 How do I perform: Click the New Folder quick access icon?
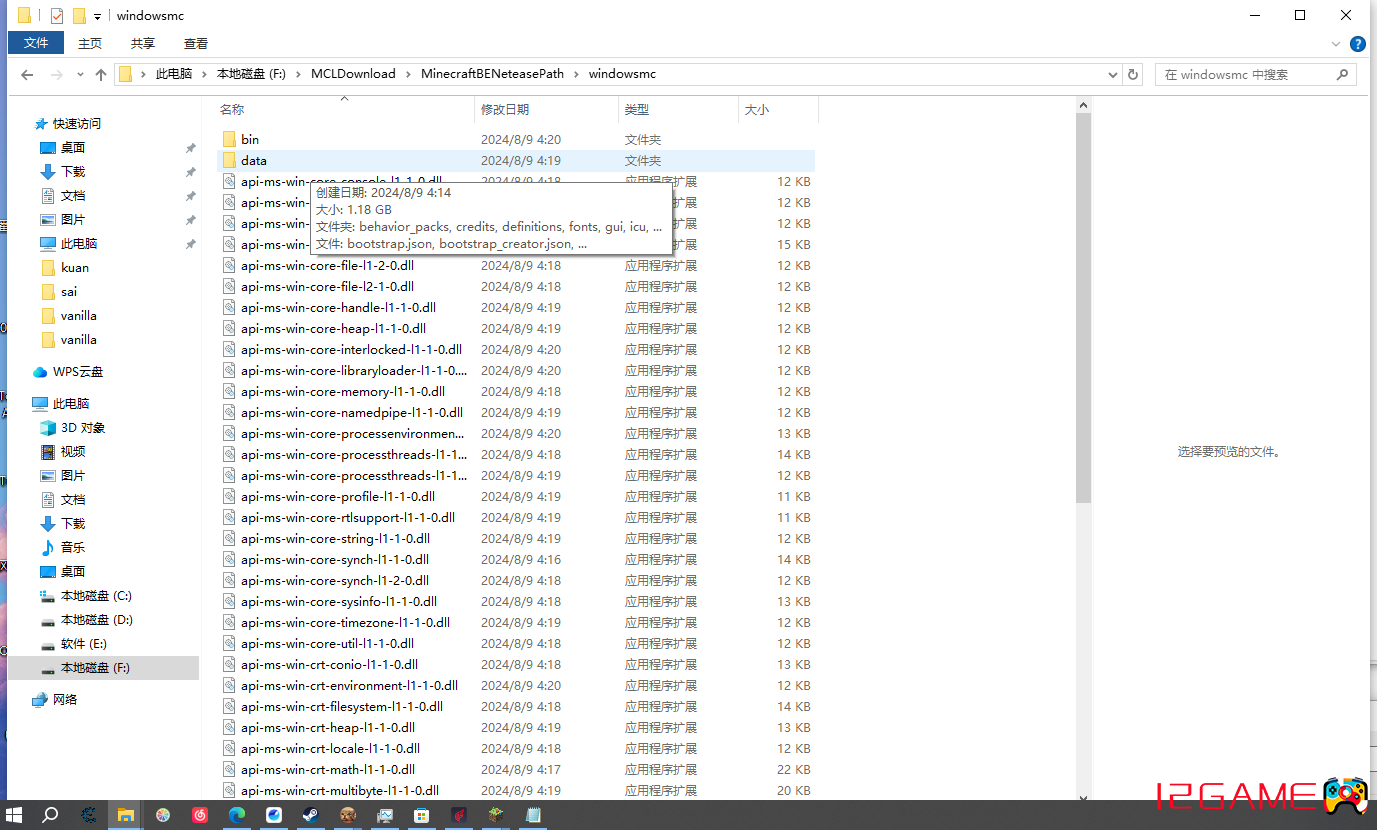tap(79, 16)
